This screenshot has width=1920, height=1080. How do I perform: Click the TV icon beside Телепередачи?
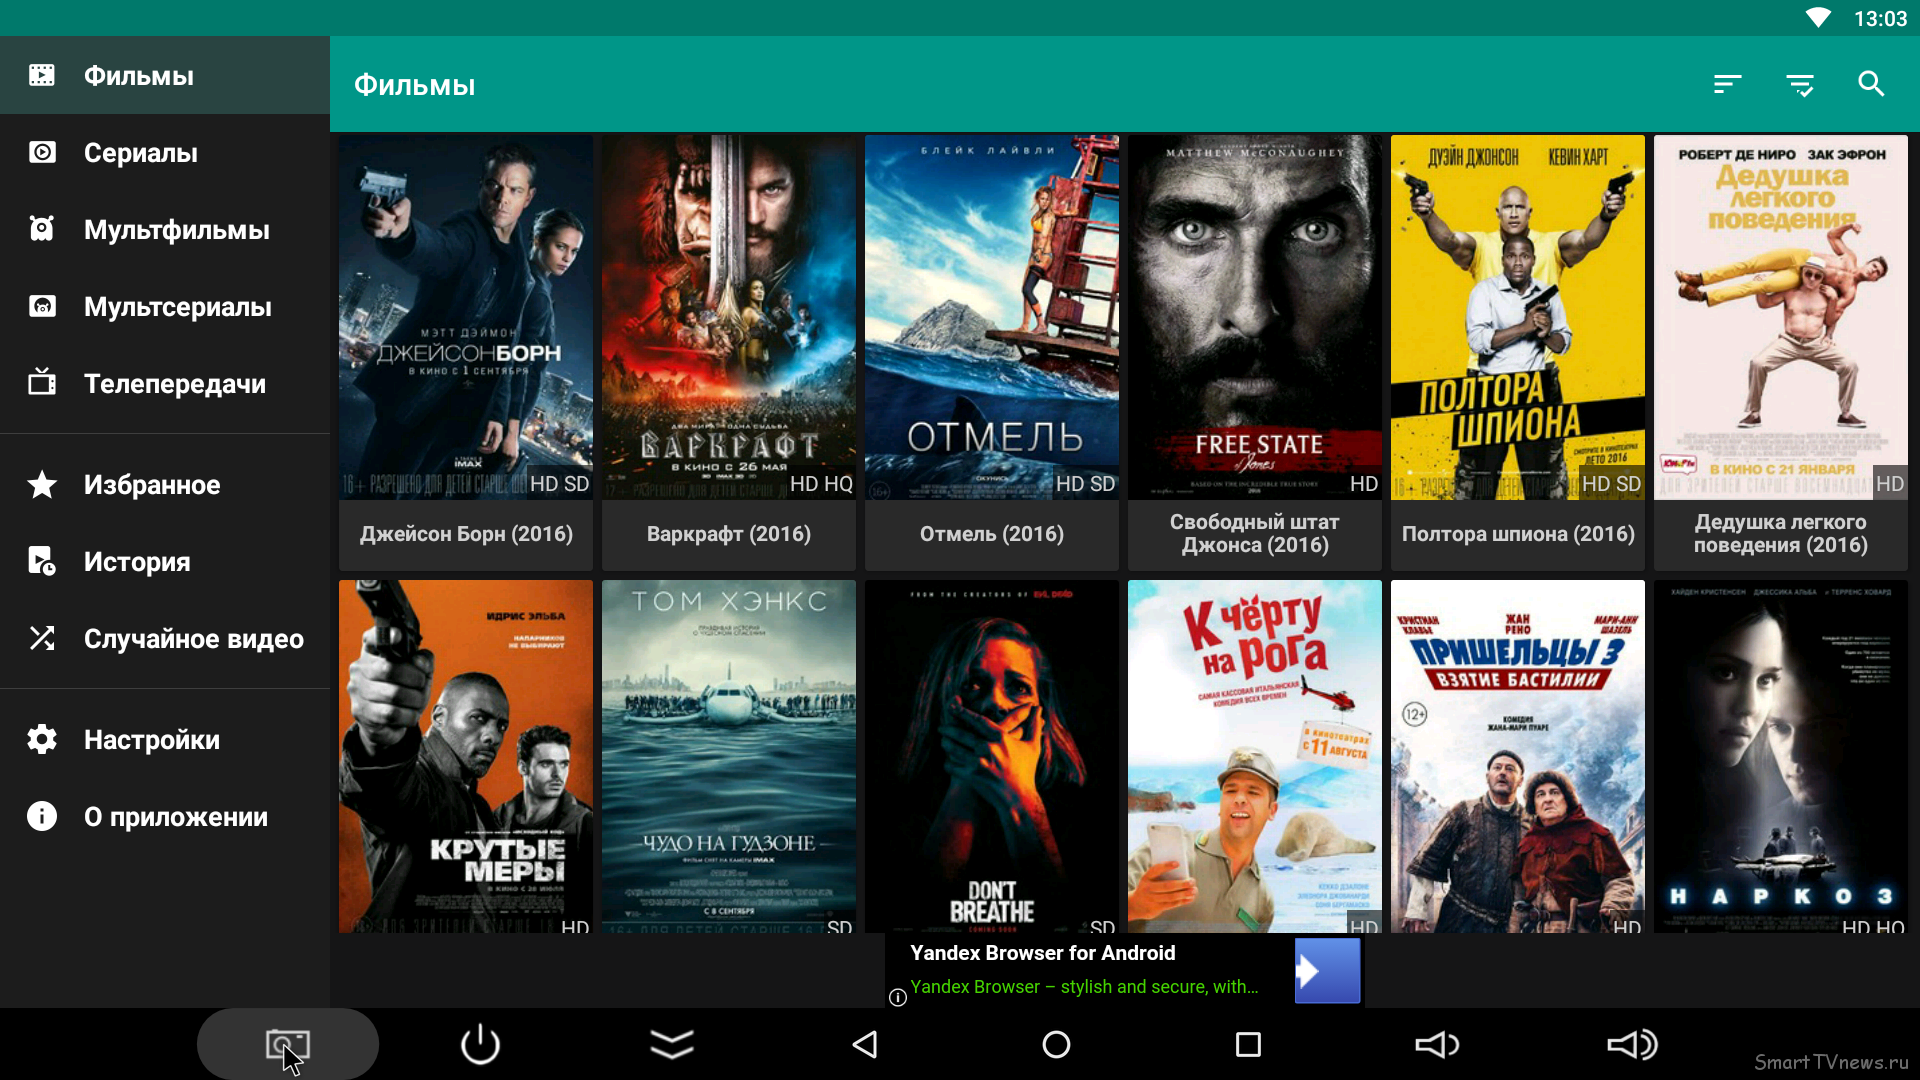(42, 382)
